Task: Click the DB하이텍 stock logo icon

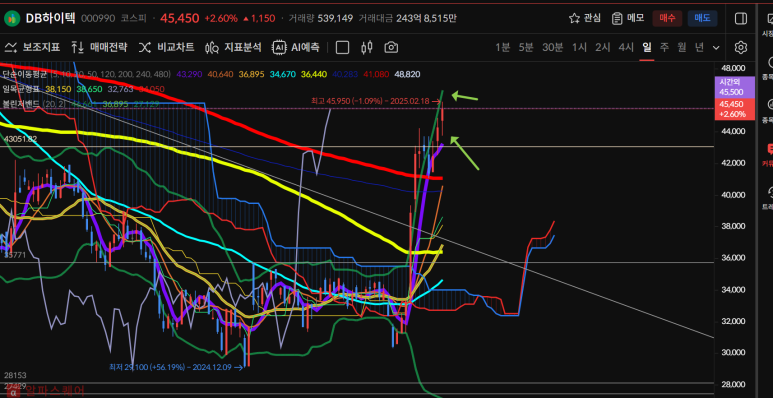Action: coord(12,19)
